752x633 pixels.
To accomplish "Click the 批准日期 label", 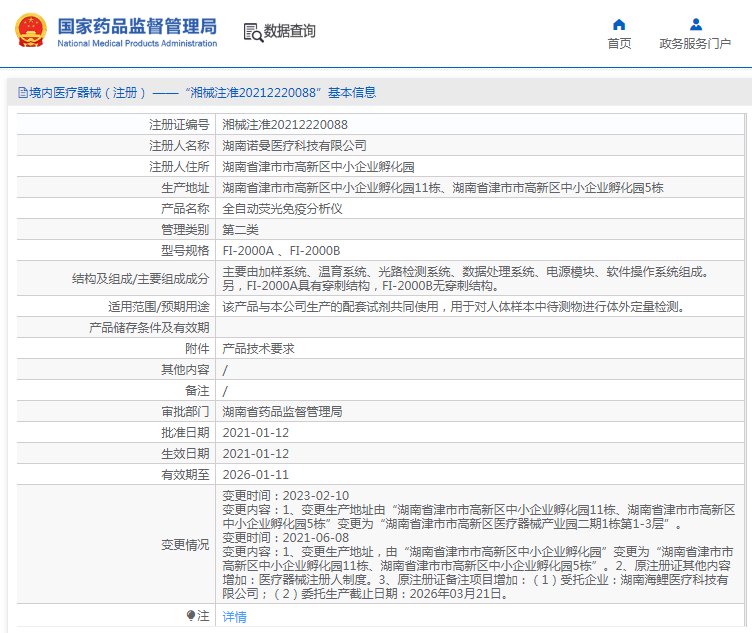I will click(185, 433).
